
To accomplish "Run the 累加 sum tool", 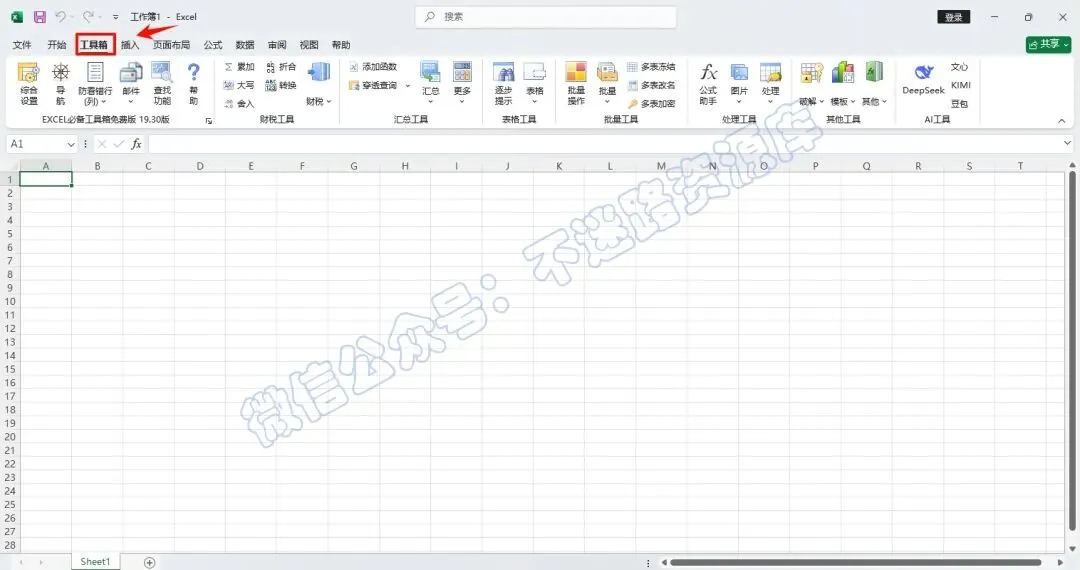I will tap(239, 67).
